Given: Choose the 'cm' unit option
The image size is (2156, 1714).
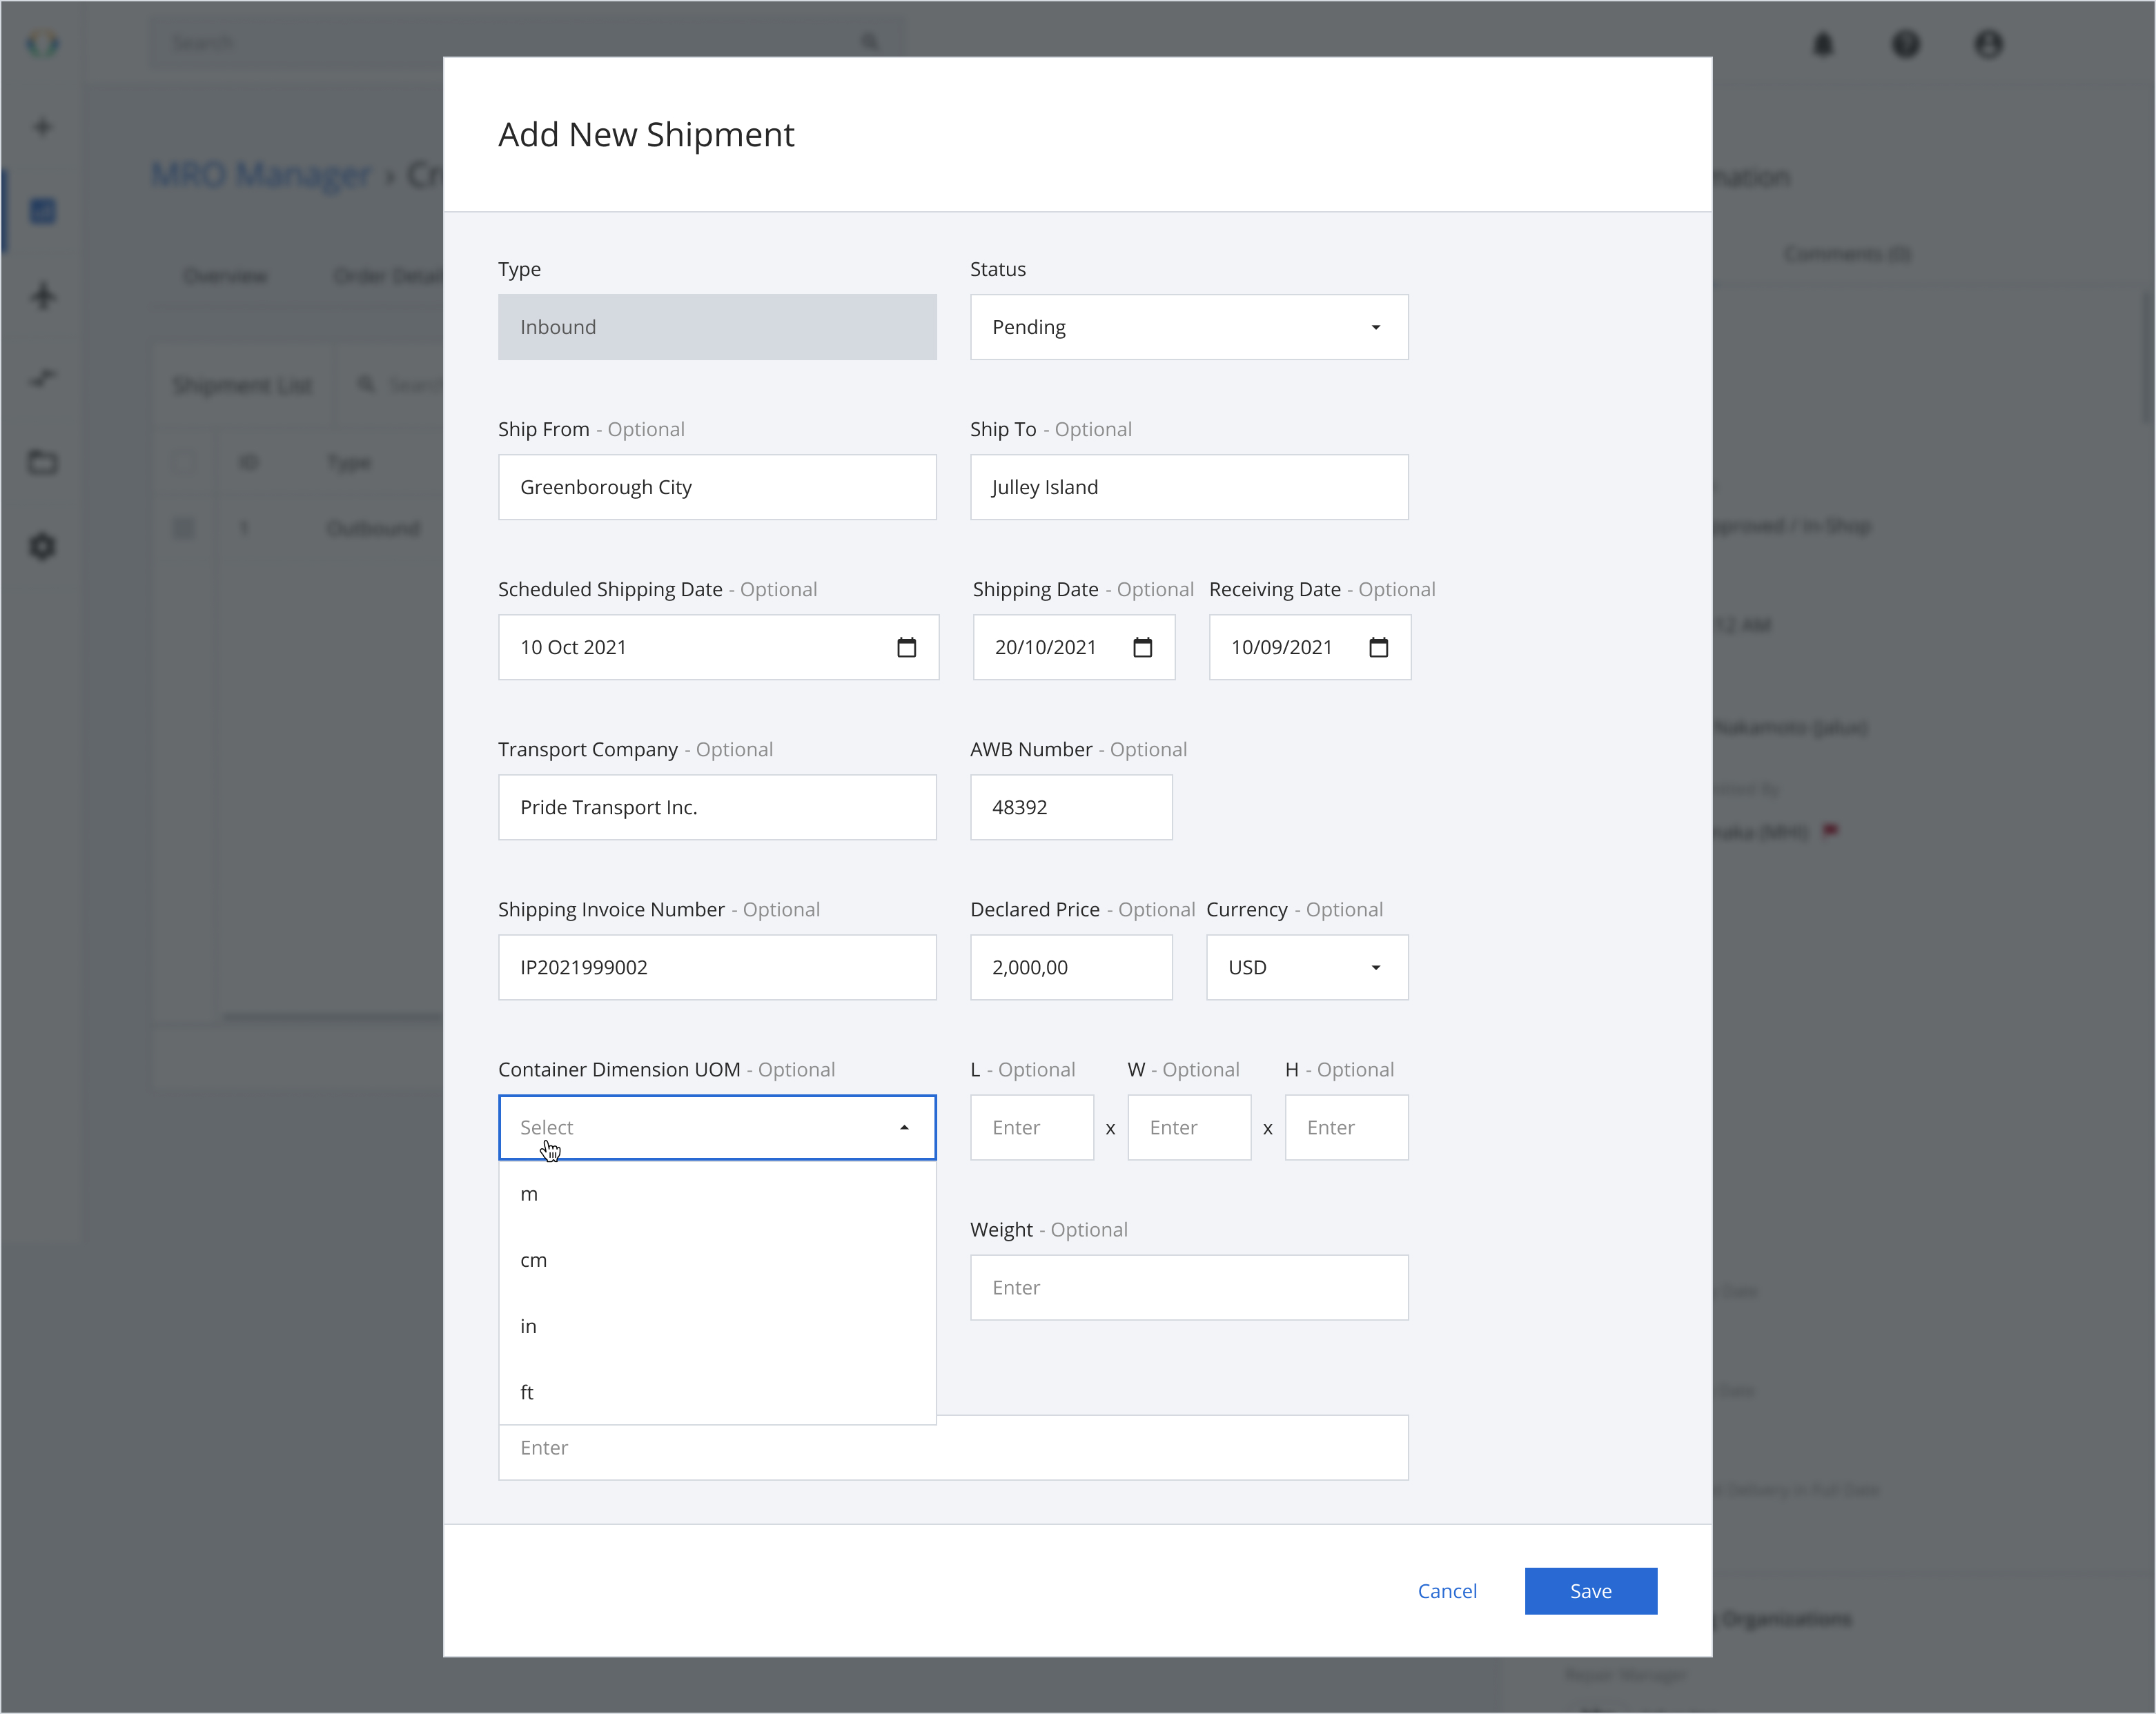Looking at the screenshot, I should [x=717, y=1260].
